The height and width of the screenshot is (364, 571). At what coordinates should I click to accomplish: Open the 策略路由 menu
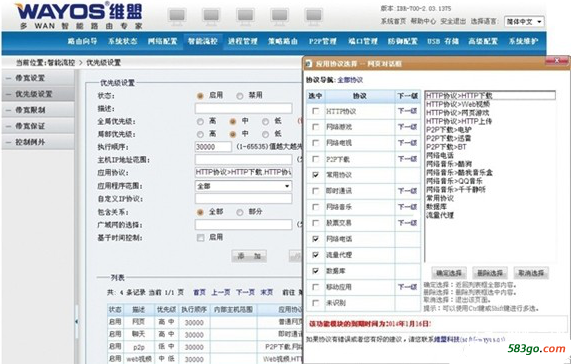pos(283,41)
